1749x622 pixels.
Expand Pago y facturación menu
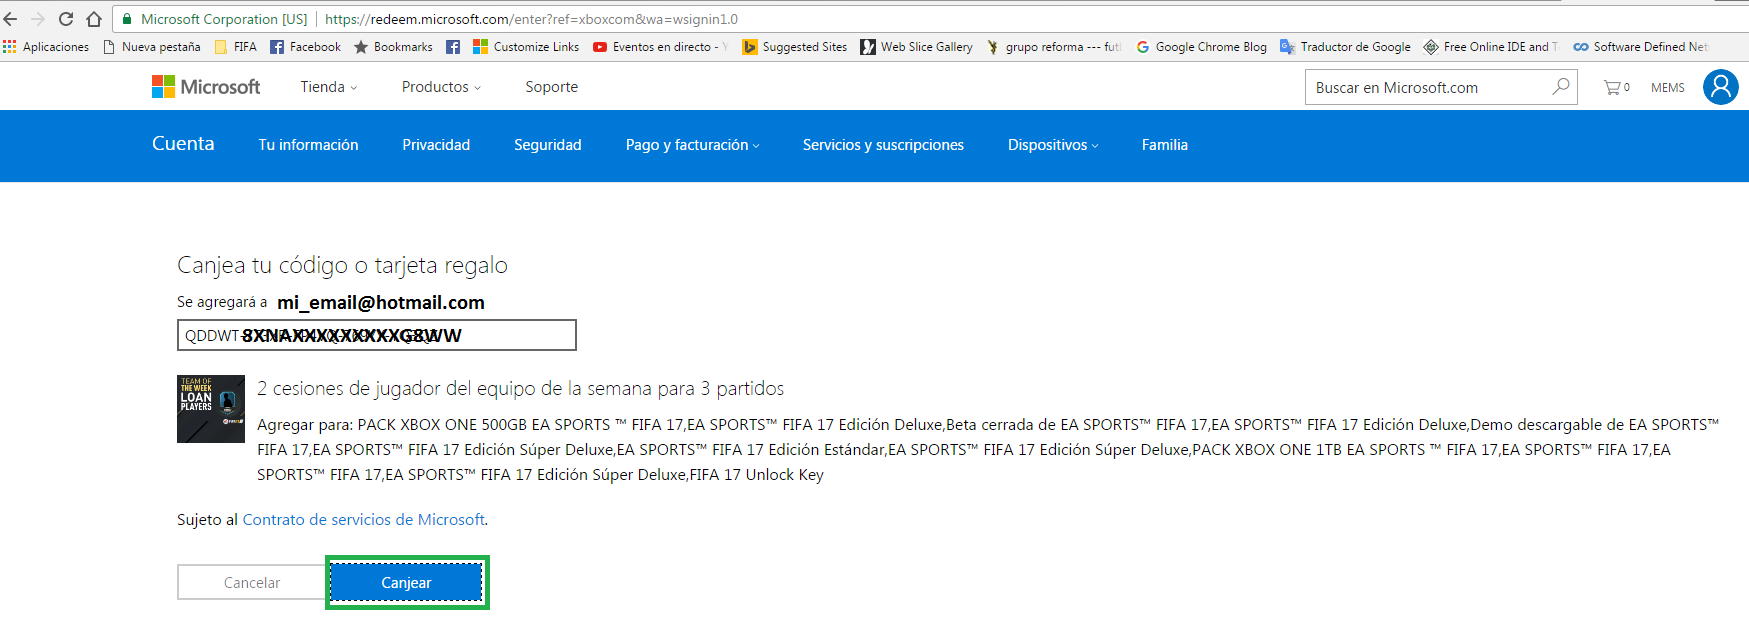point(692,145)
